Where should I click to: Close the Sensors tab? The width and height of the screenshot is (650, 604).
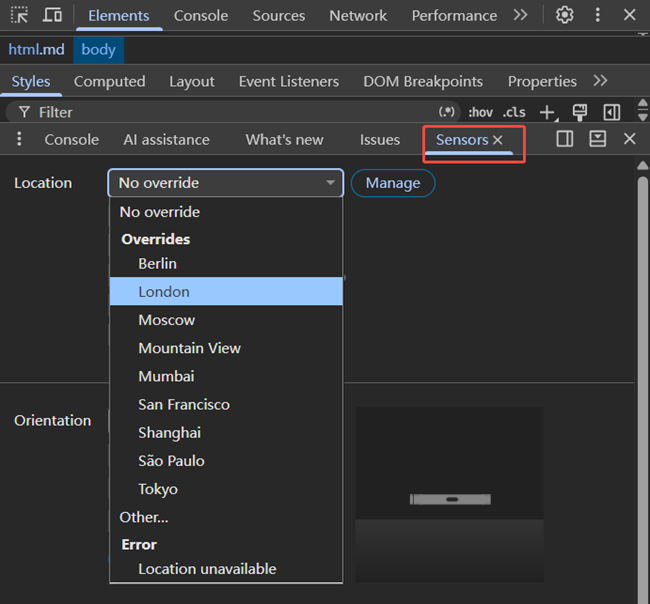[x=497, y=140]
